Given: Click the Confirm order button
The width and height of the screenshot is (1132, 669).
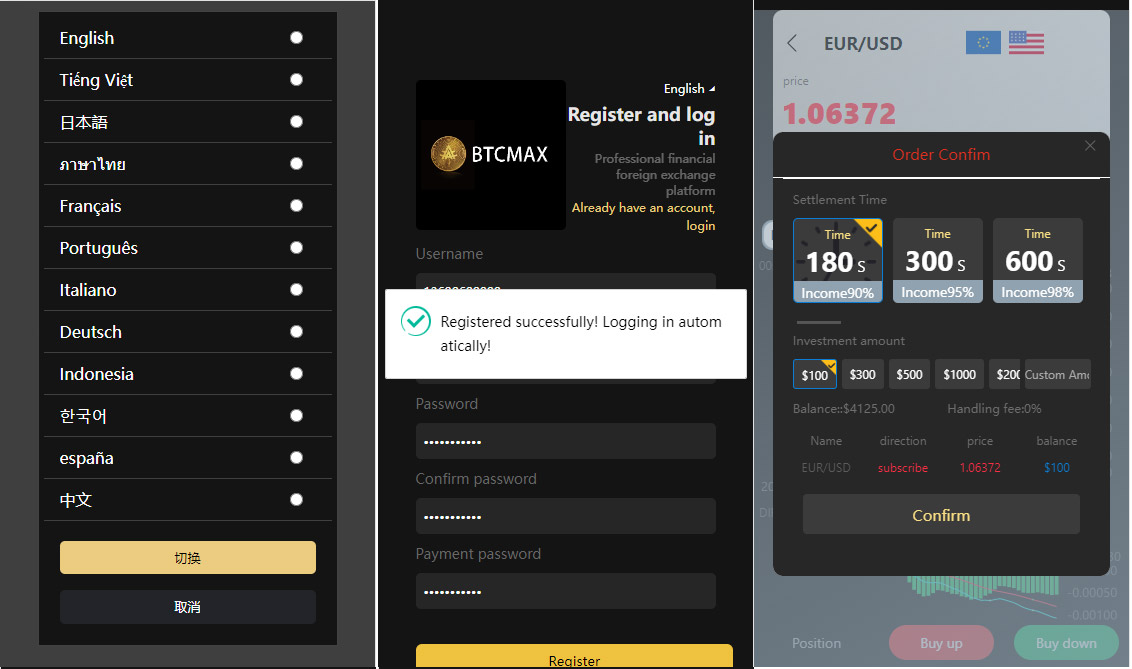Looking at the screenshot, I should point(941,515).
